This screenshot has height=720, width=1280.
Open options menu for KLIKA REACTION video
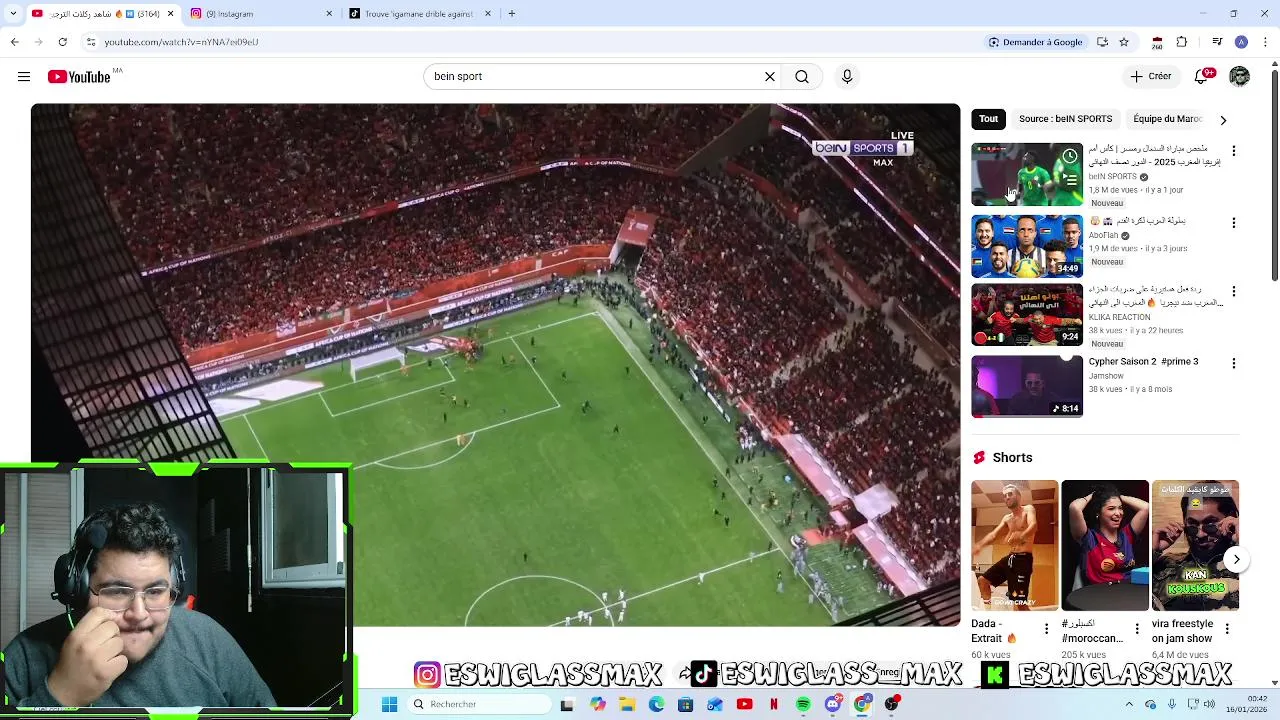(x=1233, y=292)
